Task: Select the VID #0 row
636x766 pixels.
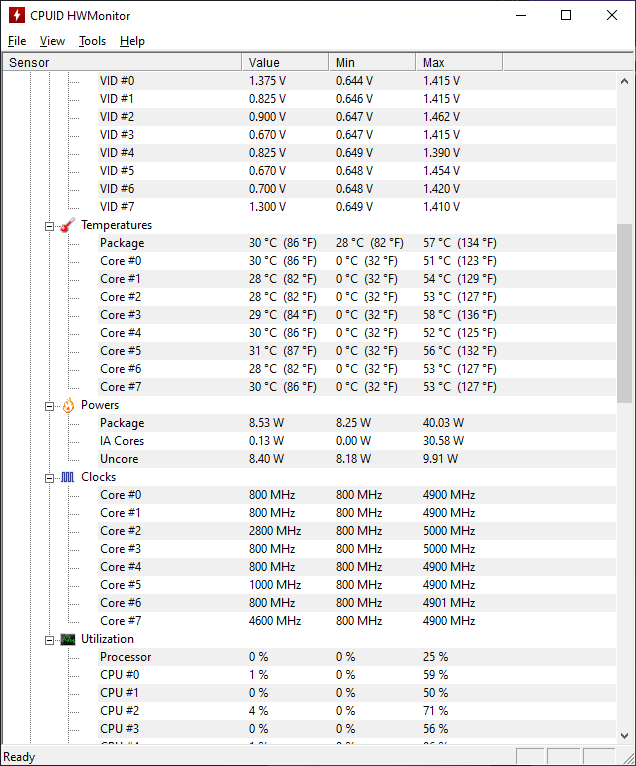Action: click(357, 81)
